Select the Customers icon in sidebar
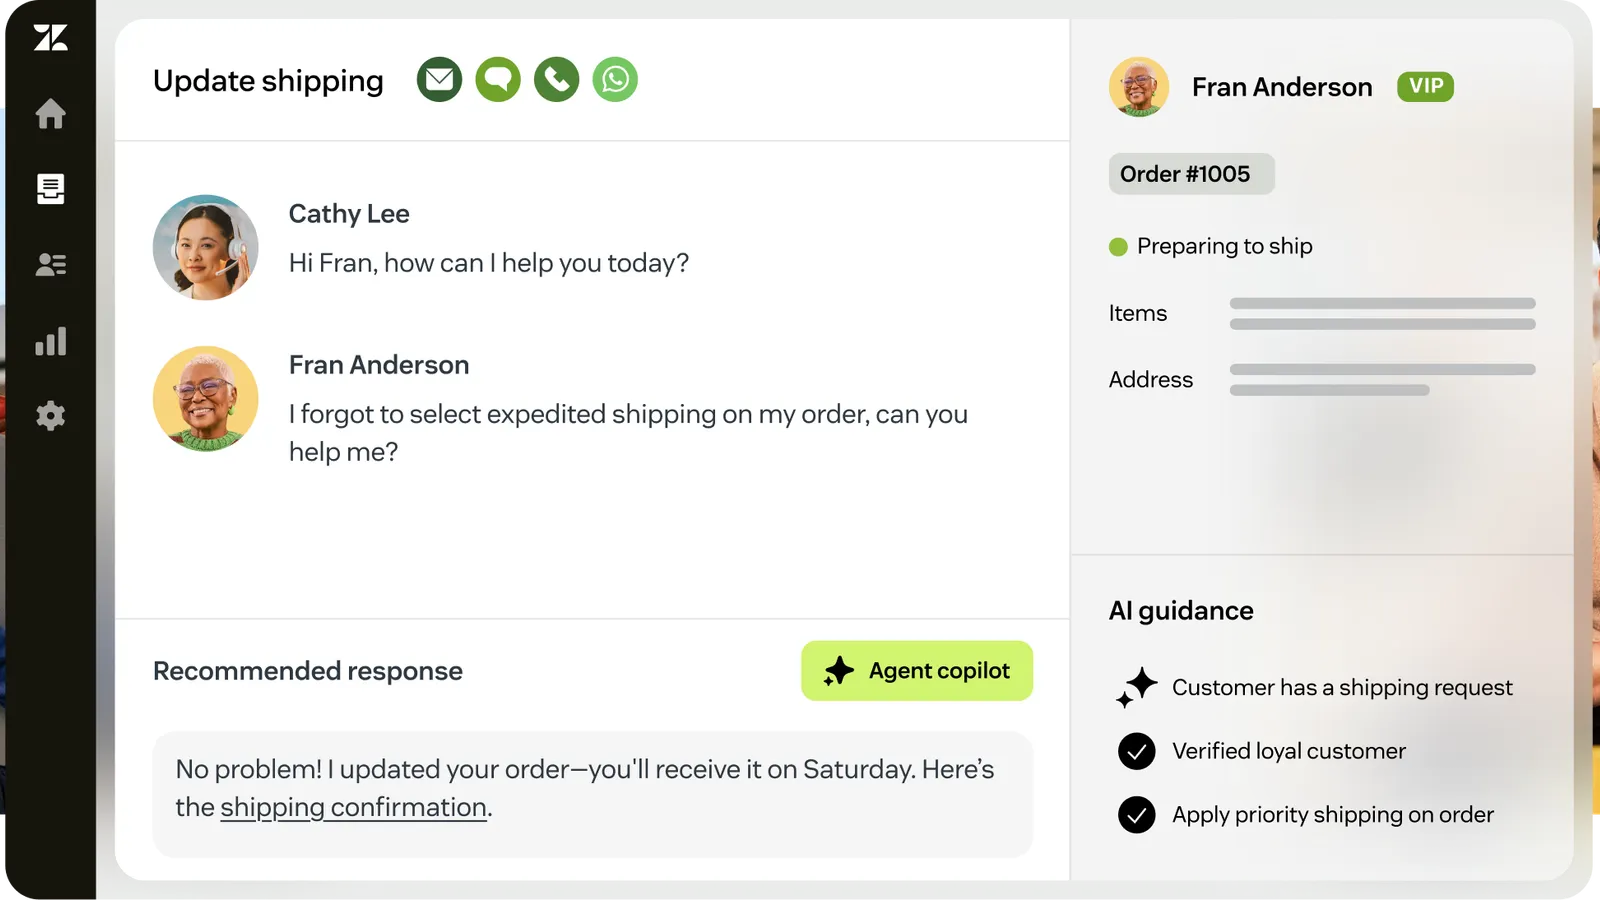The height and width of the screenshot is (900, 1600). (x=50, y=263)
